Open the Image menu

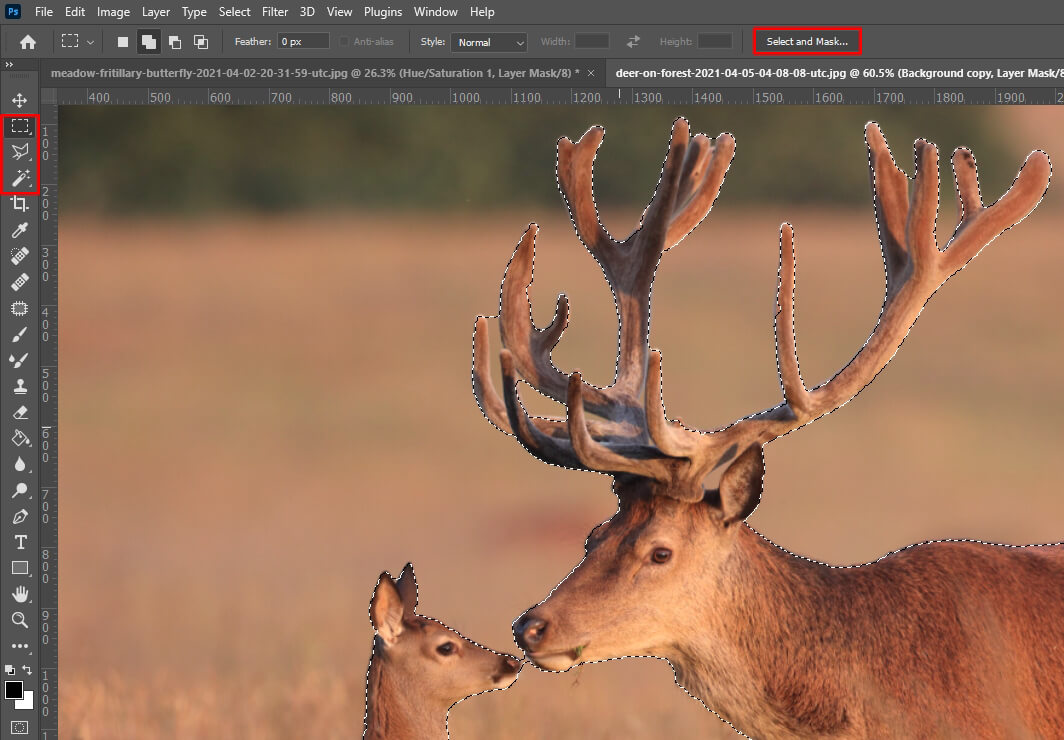pyautogui.click(x=113, y=12)
